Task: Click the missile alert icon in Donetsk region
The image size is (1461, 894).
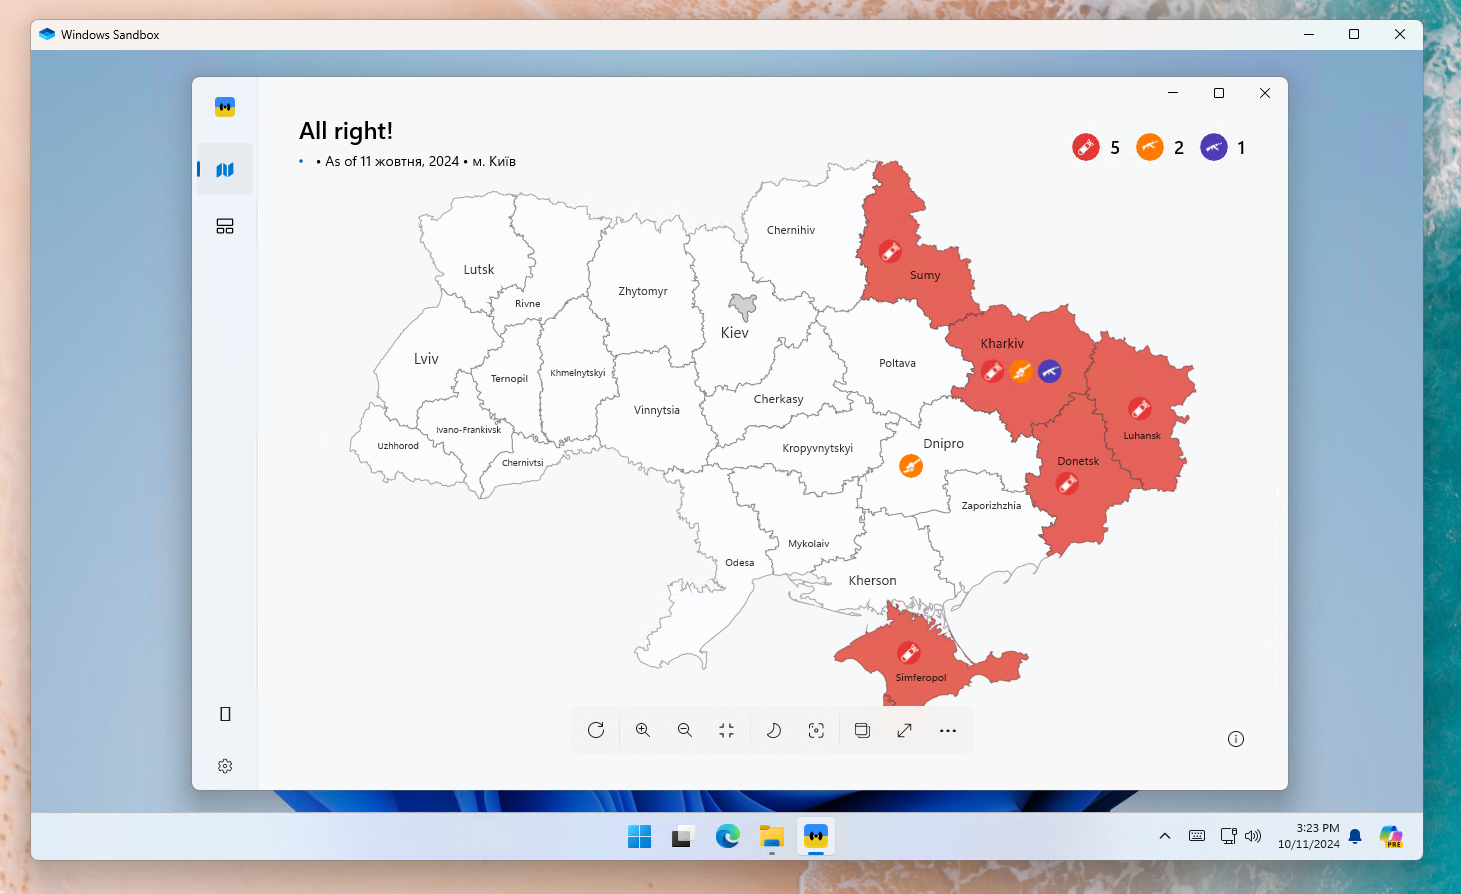Action: tap(1068, 484)
